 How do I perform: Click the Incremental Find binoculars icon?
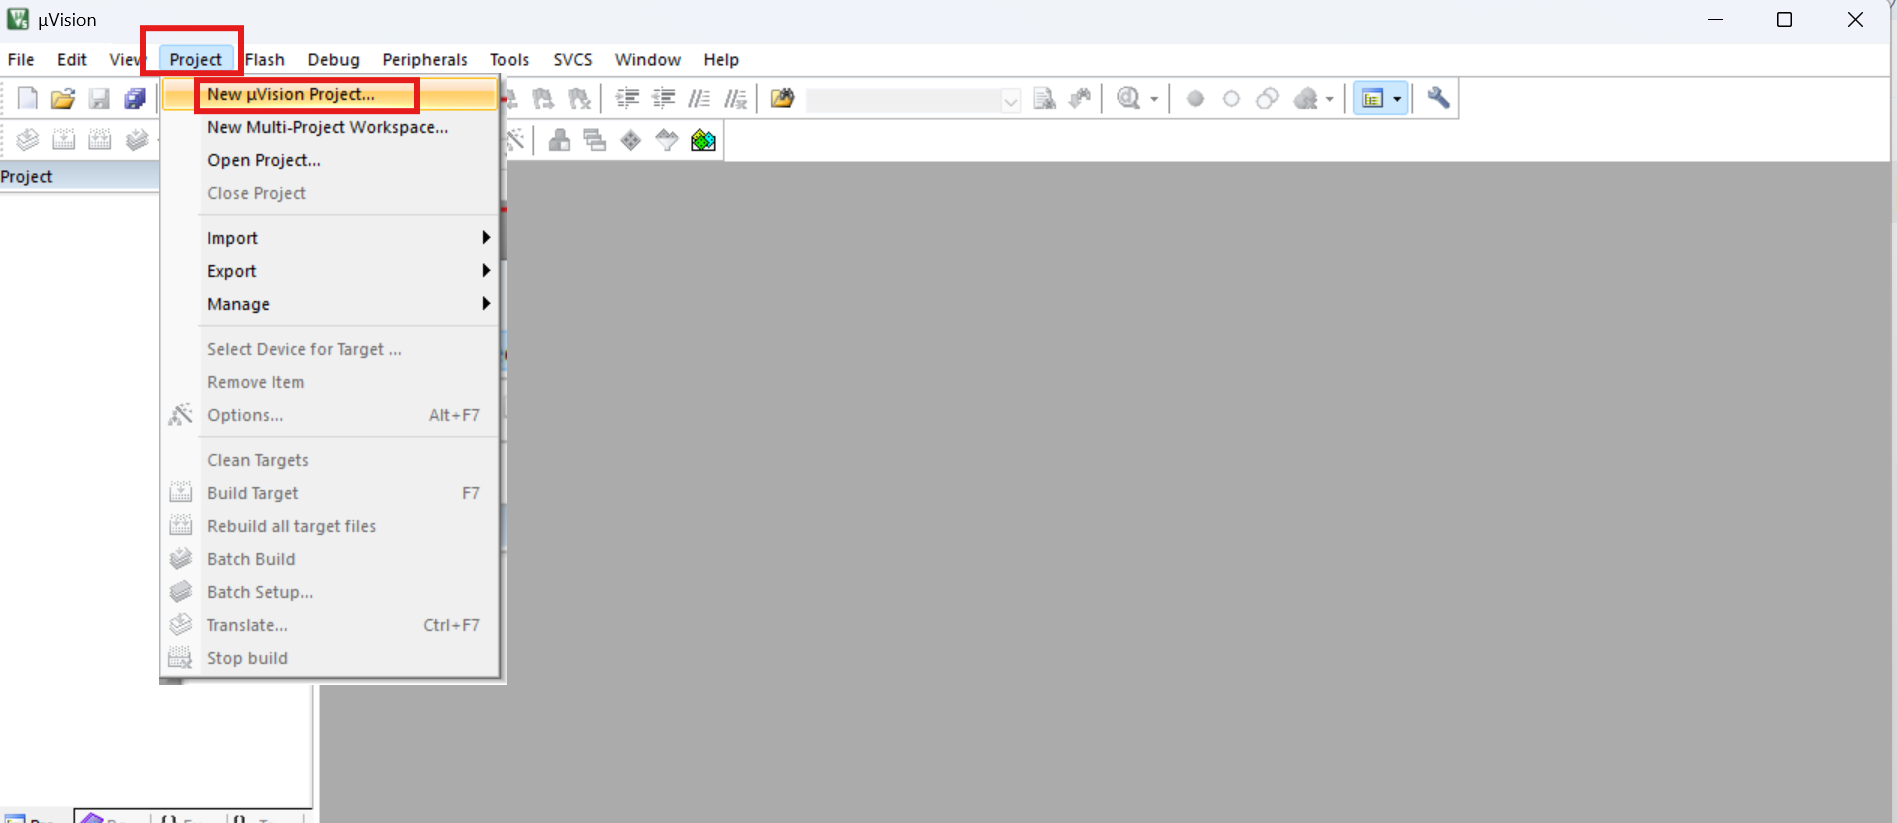(1080, 98)
